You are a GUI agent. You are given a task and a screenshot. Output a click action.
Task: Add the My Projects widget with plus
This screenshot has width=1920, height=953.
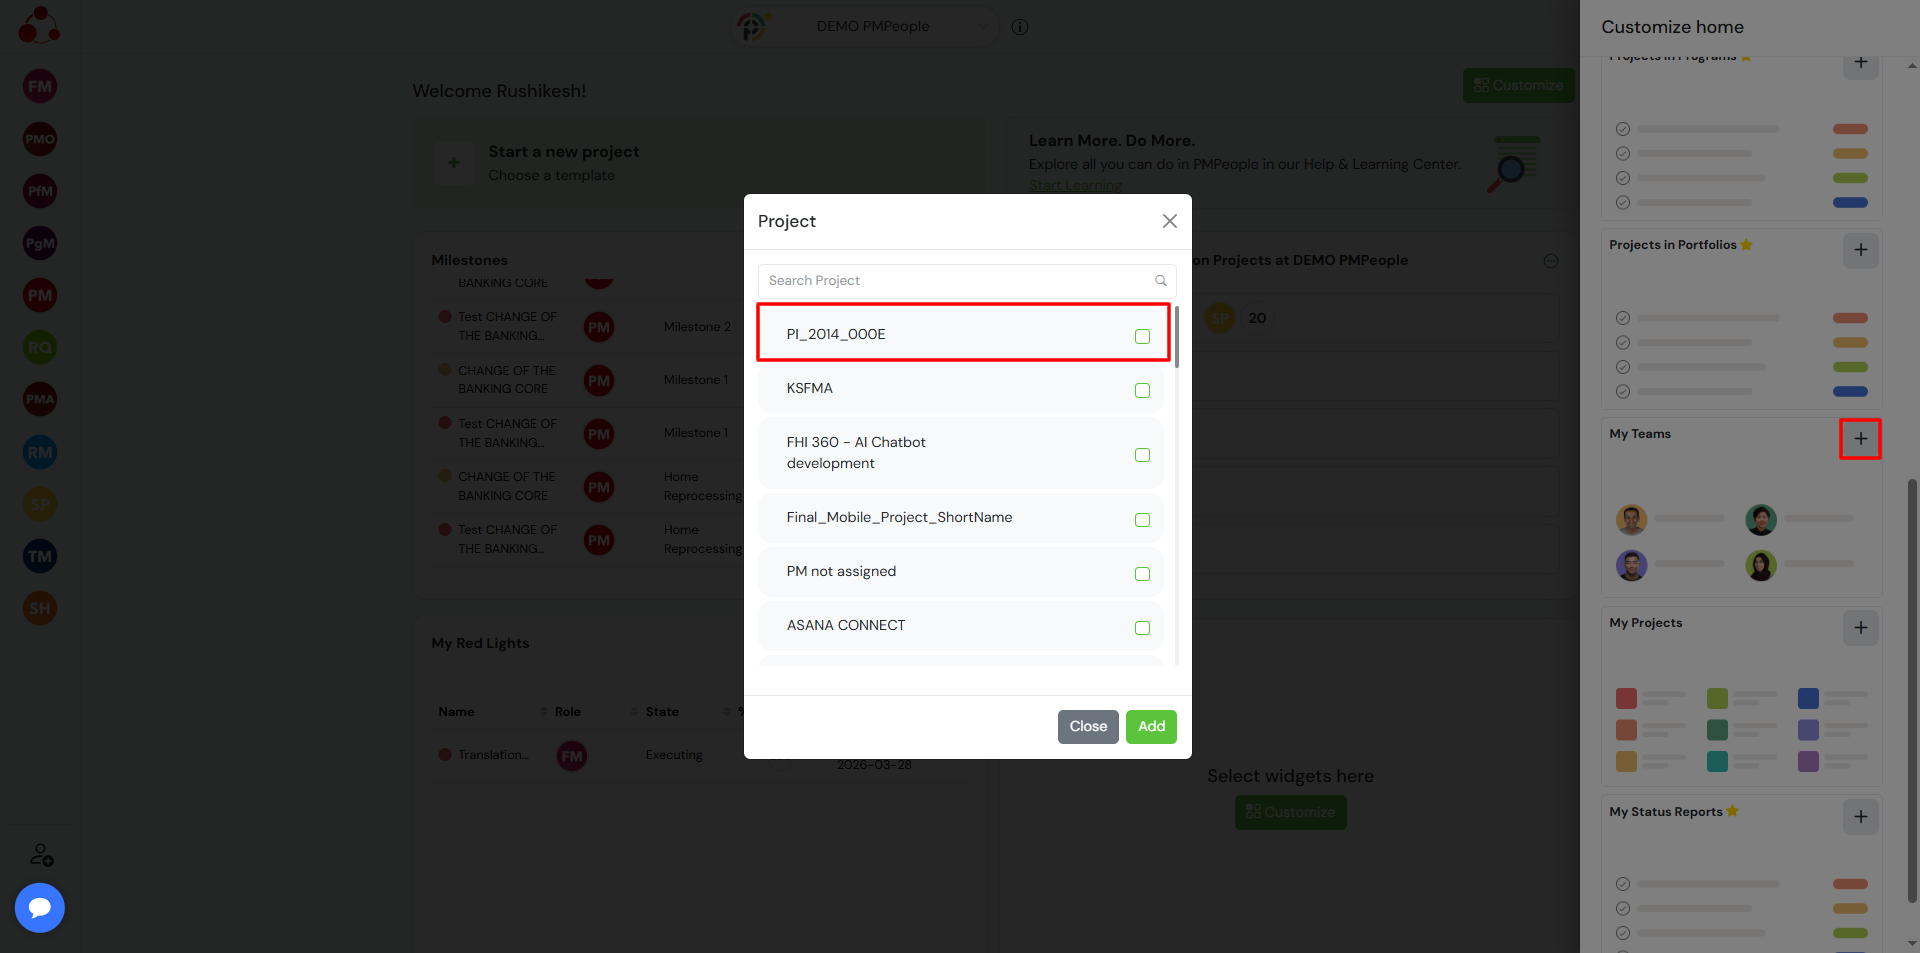[x=1860, y=628]
